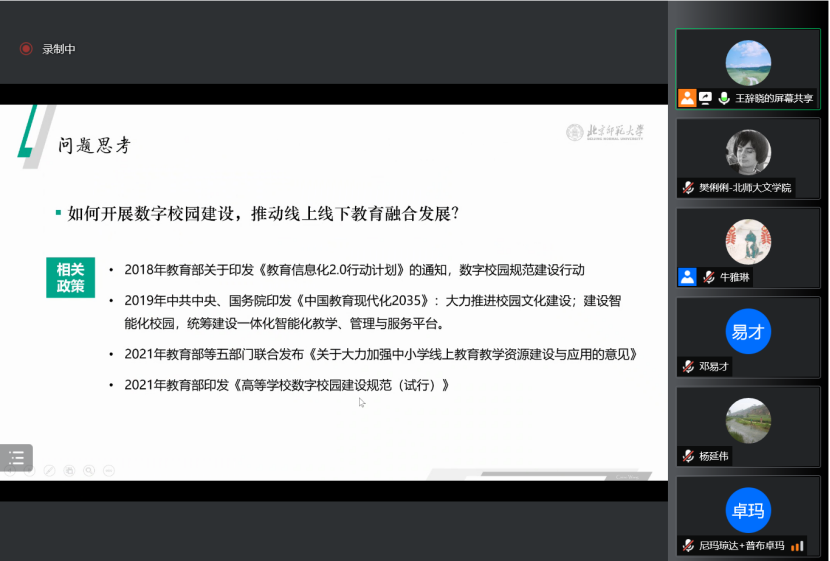This screenshot has width=830, height=561.
Task: Select the 易才 blue avatar
Action: 748,332
